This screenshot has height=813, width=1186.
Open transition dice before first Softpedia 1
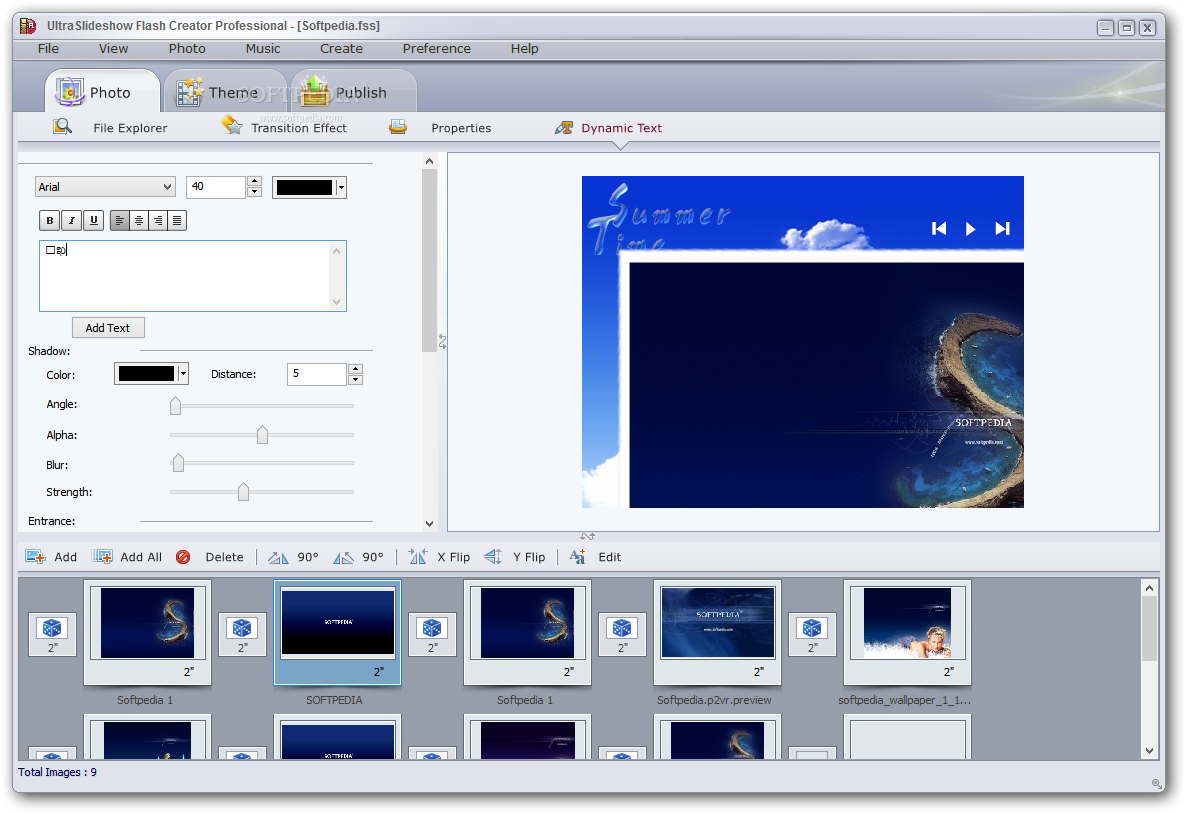pos(52,634)
